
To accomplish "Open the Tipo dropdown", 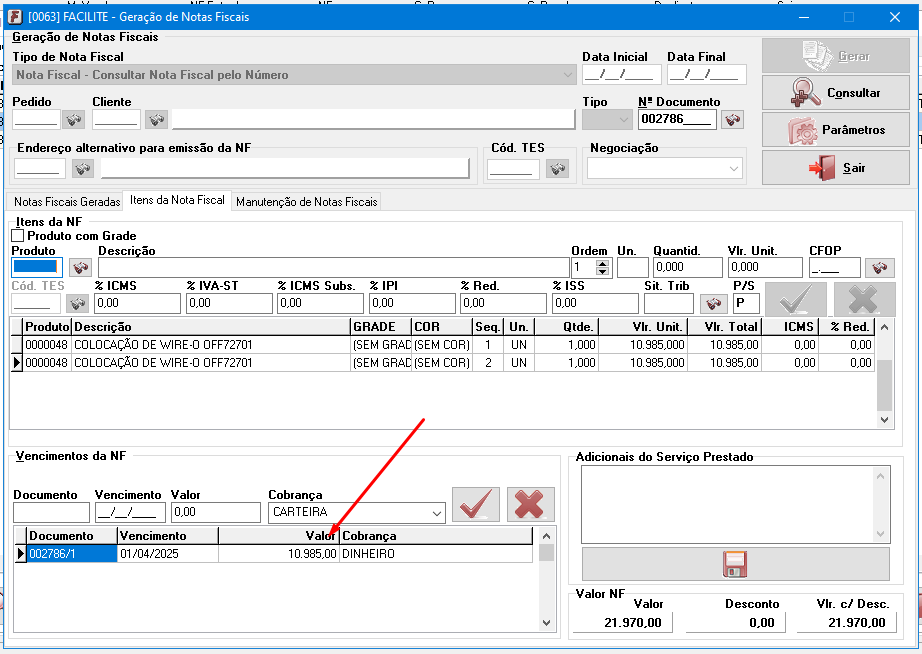I will click(623, 120).
